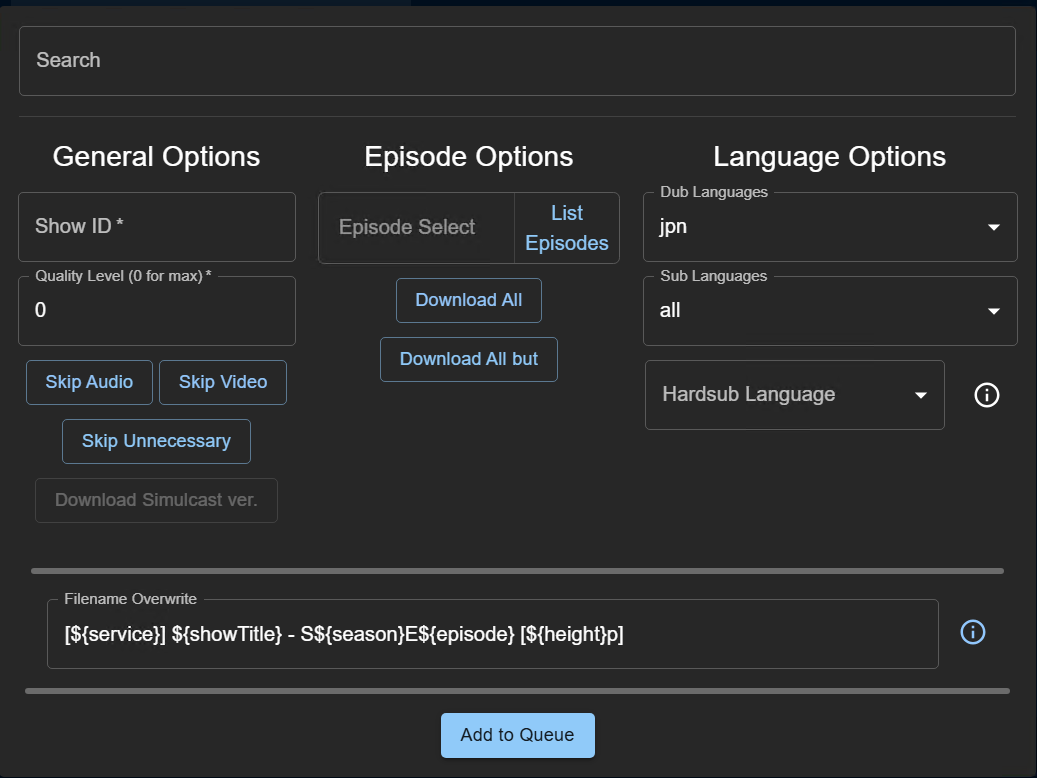Viewport: 1037px width, 778px height.
Task: Click the List Episodes button
Action: (x=566, y=228)
